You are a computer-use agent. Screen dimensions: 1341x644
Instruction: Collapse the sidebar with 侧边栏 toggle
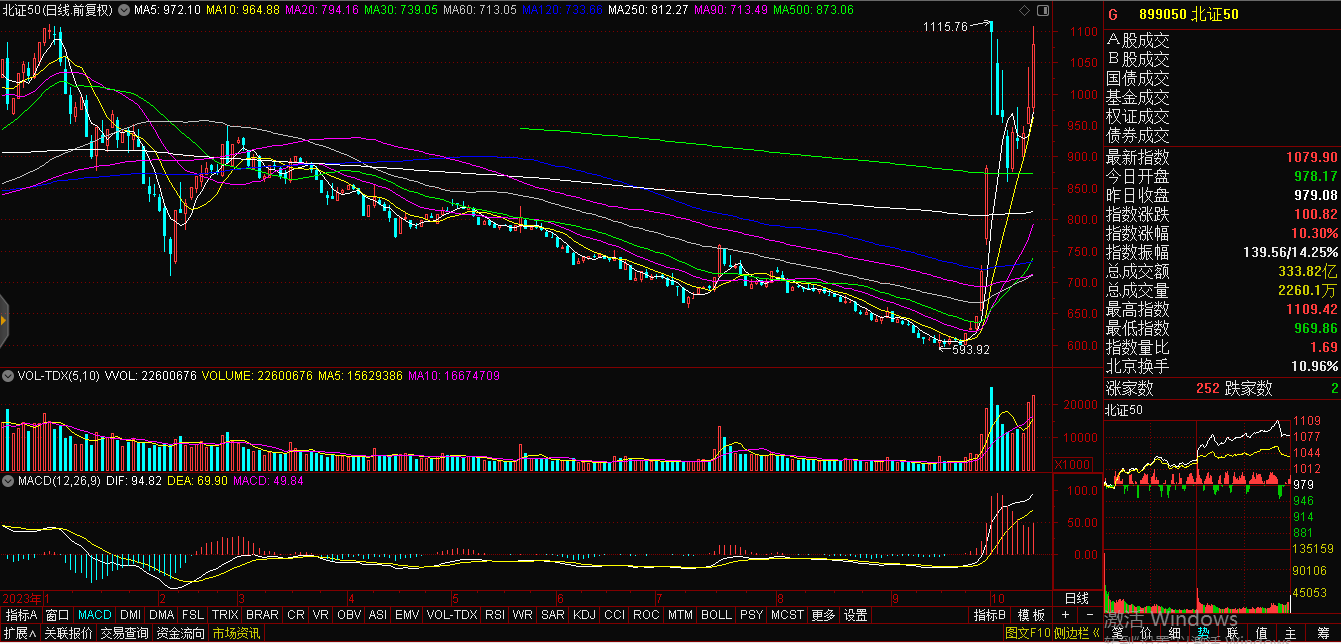pos(1076,633)
